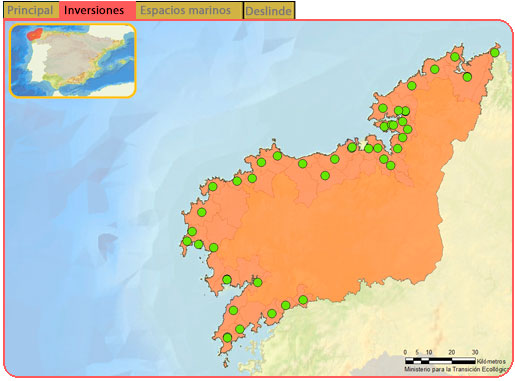515x381 pixels.
Task: Click the red highlighted region in inset map
Action: (x=35, y=34)
